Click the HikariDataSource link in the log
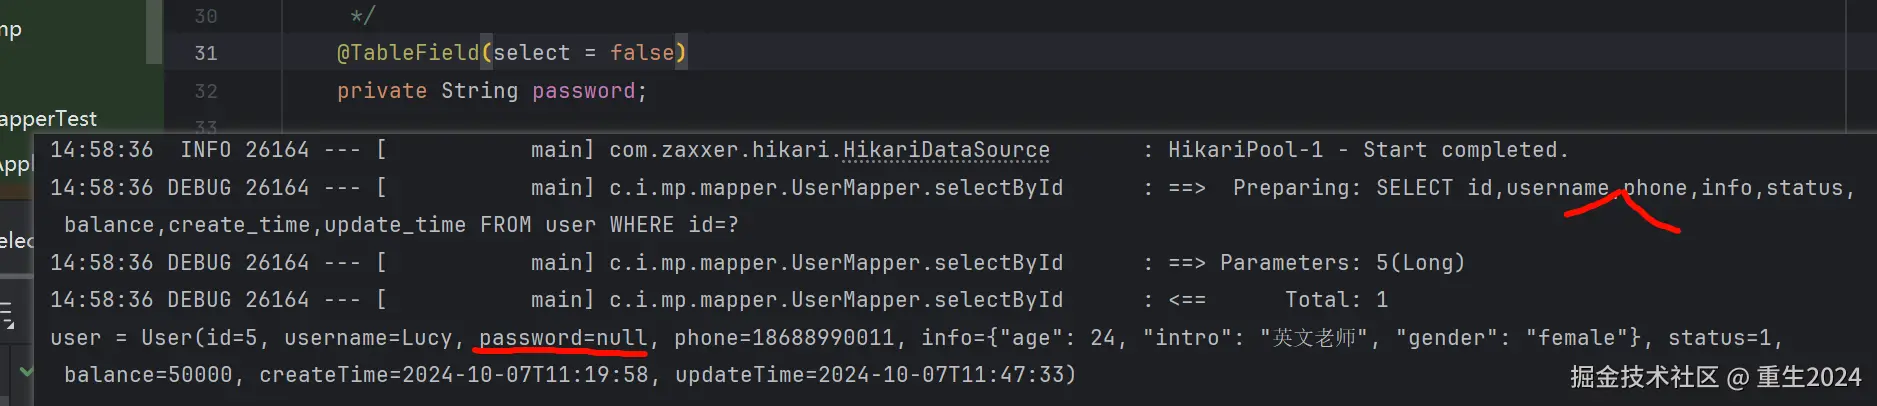Viewport: 1877px width, 406px height. click(x=946, y=150)
